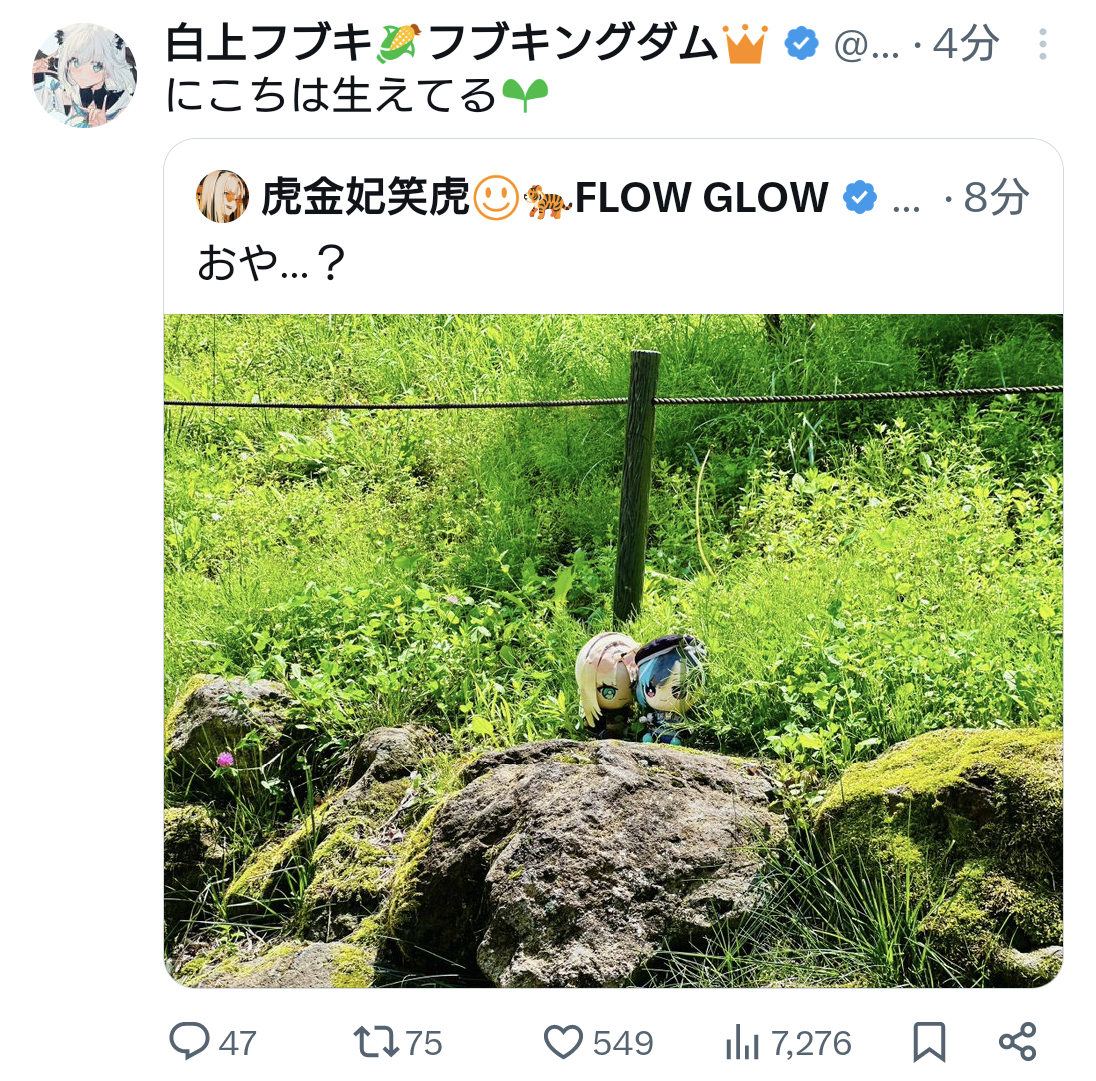Repost the tweet via the retweet icon
This screenshot has height=1081, width=1096.
pyautogui.click(x=376, y=1042)
